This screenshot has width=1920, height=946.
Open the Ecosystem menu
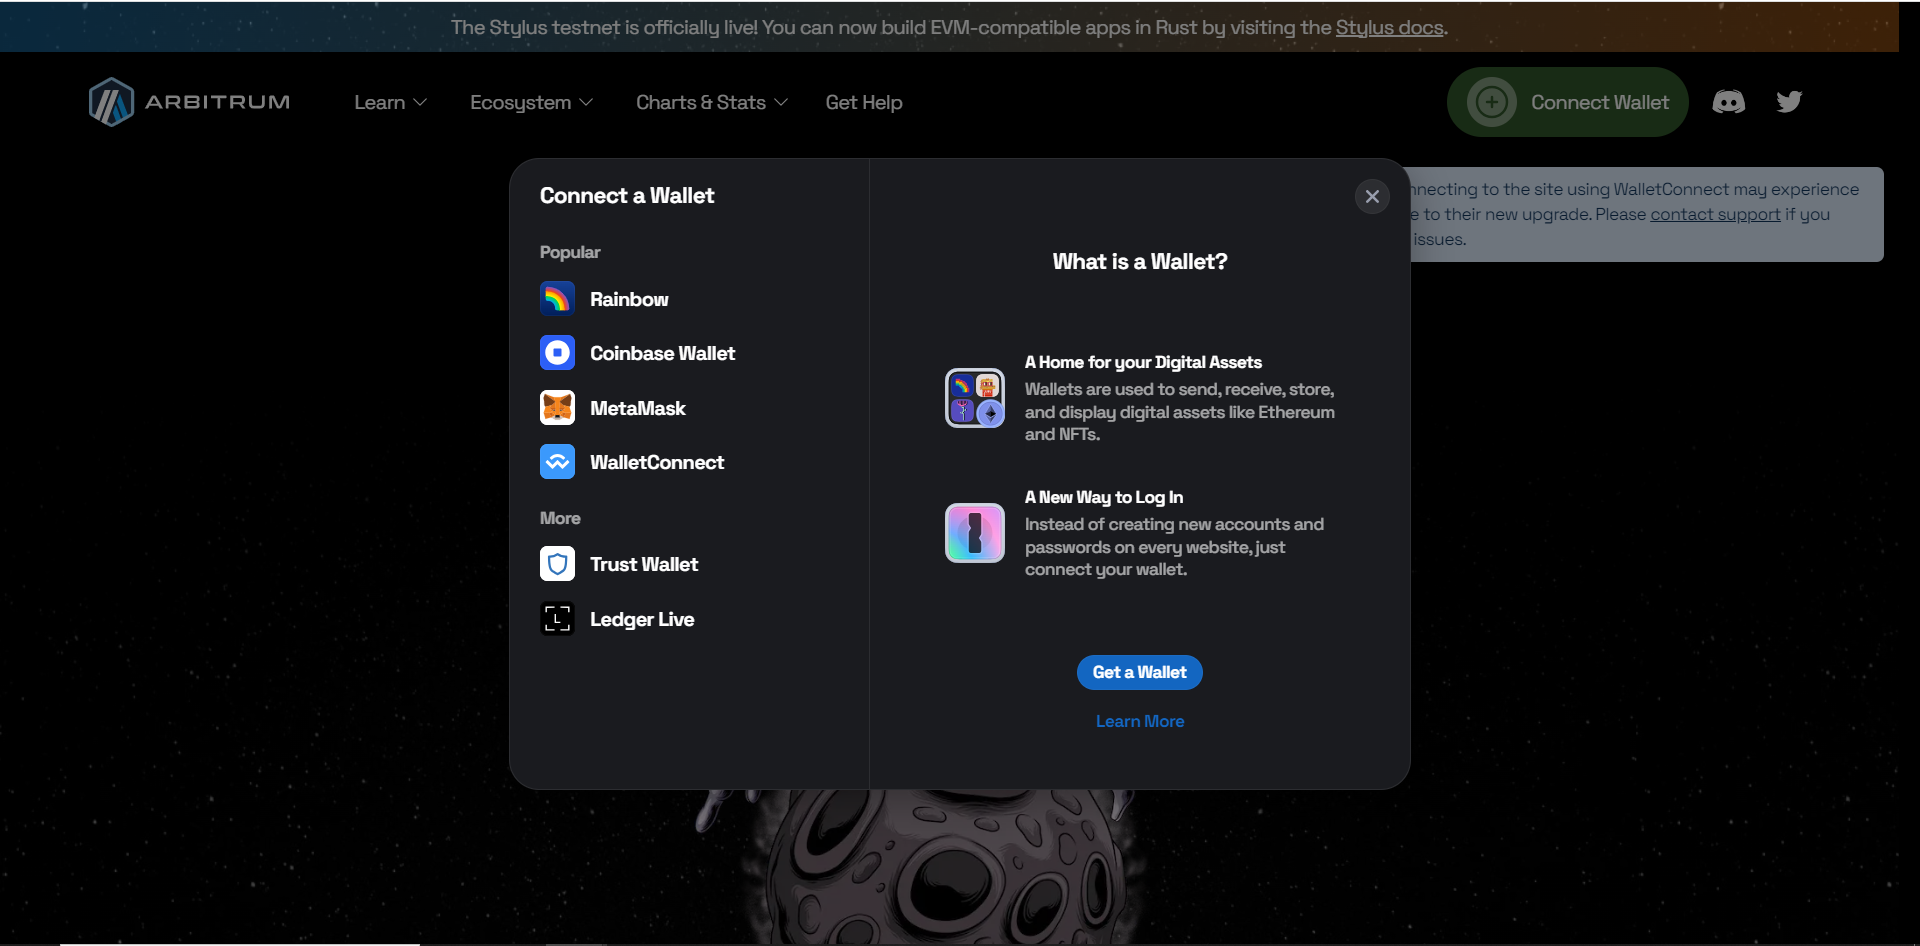pyautogui.click(x=531, y=103)
